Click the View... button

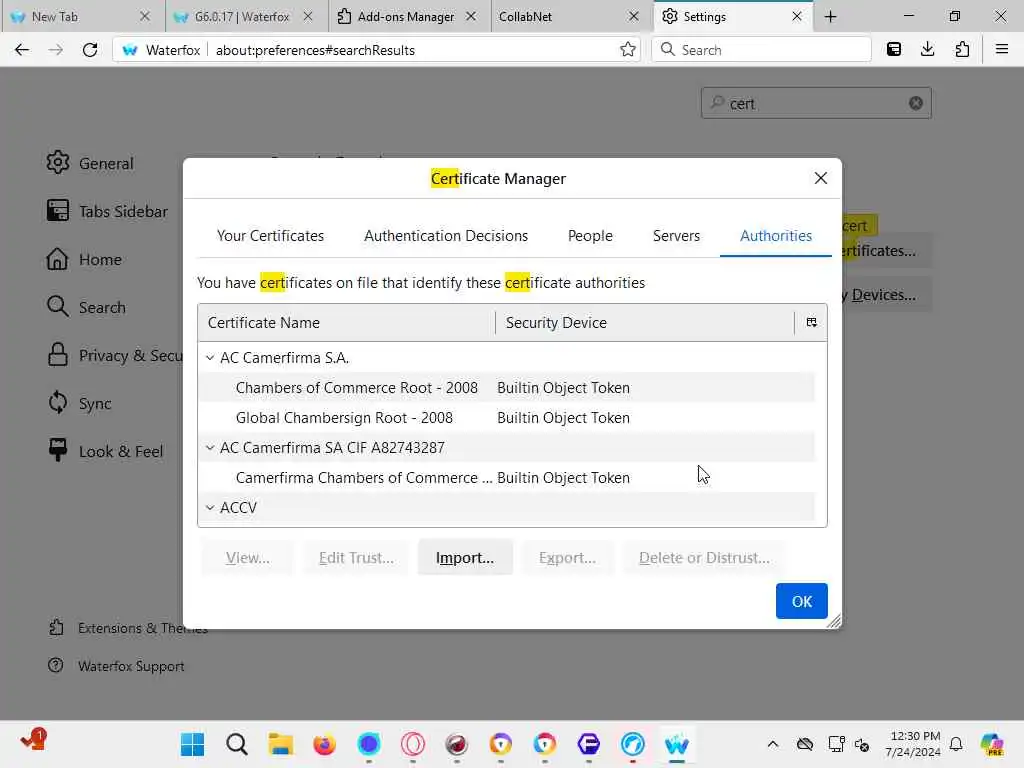point(248,558)
